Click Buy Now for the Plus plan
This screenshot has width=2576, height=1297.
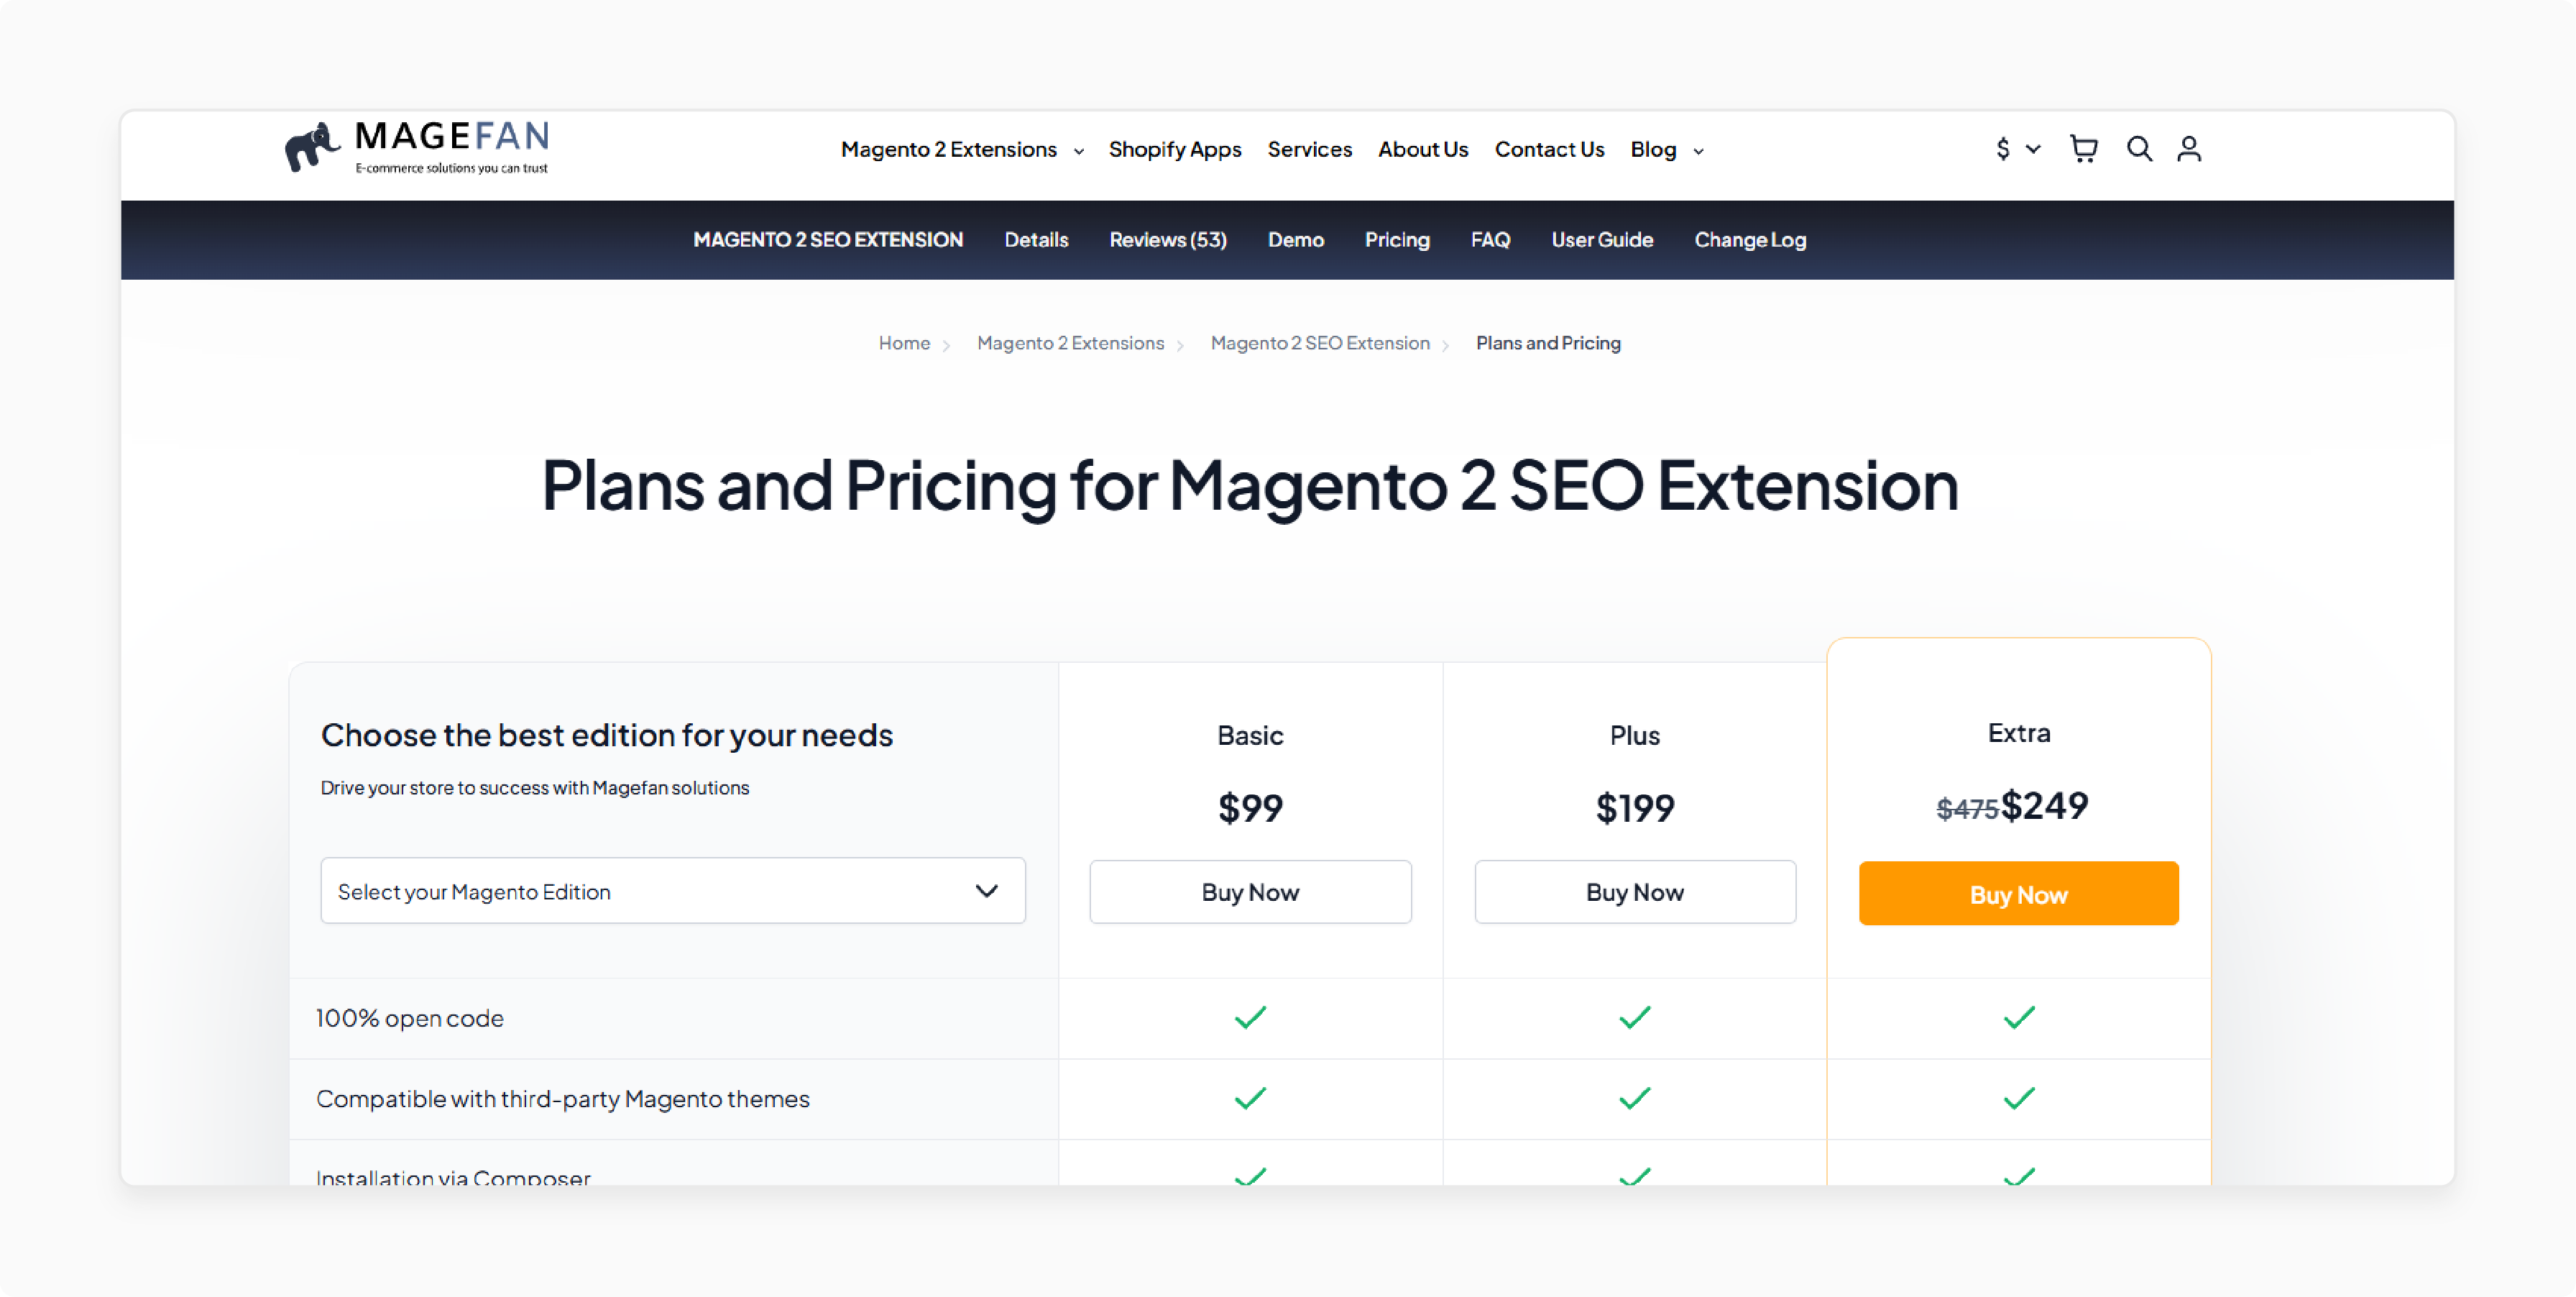(1635, 892)
